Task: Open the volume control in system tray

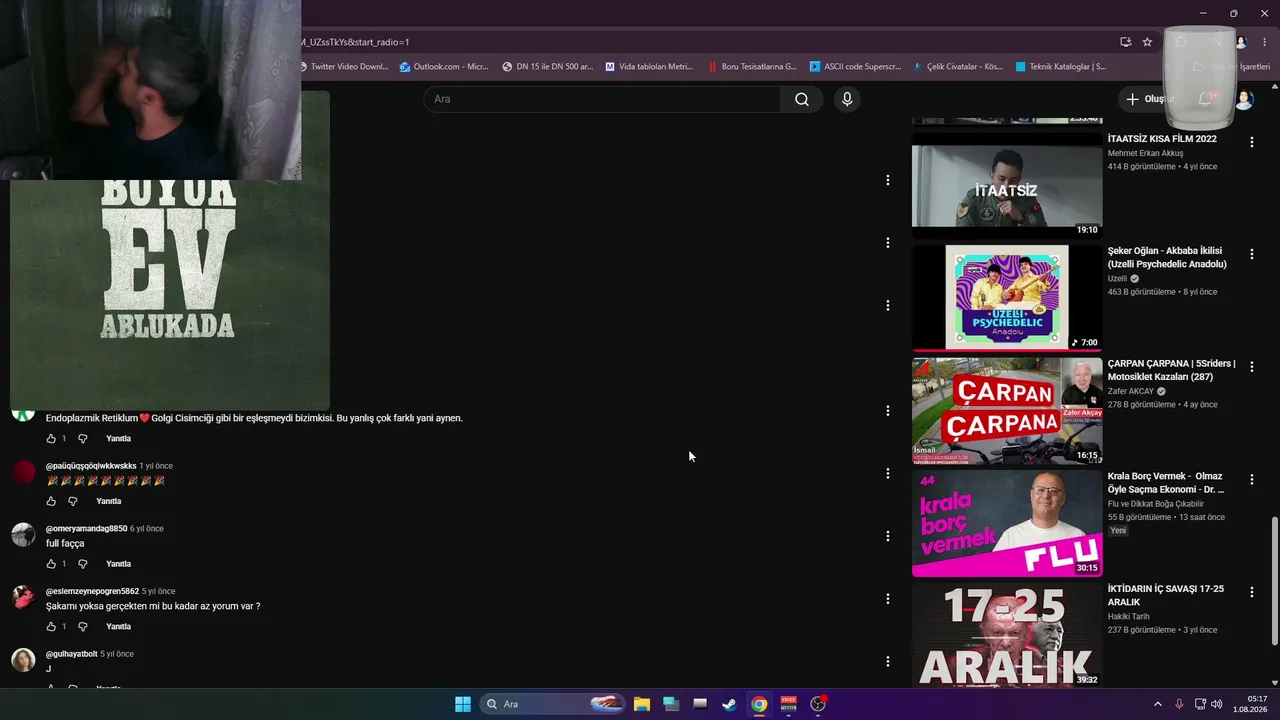Action: click(1217, 704)
